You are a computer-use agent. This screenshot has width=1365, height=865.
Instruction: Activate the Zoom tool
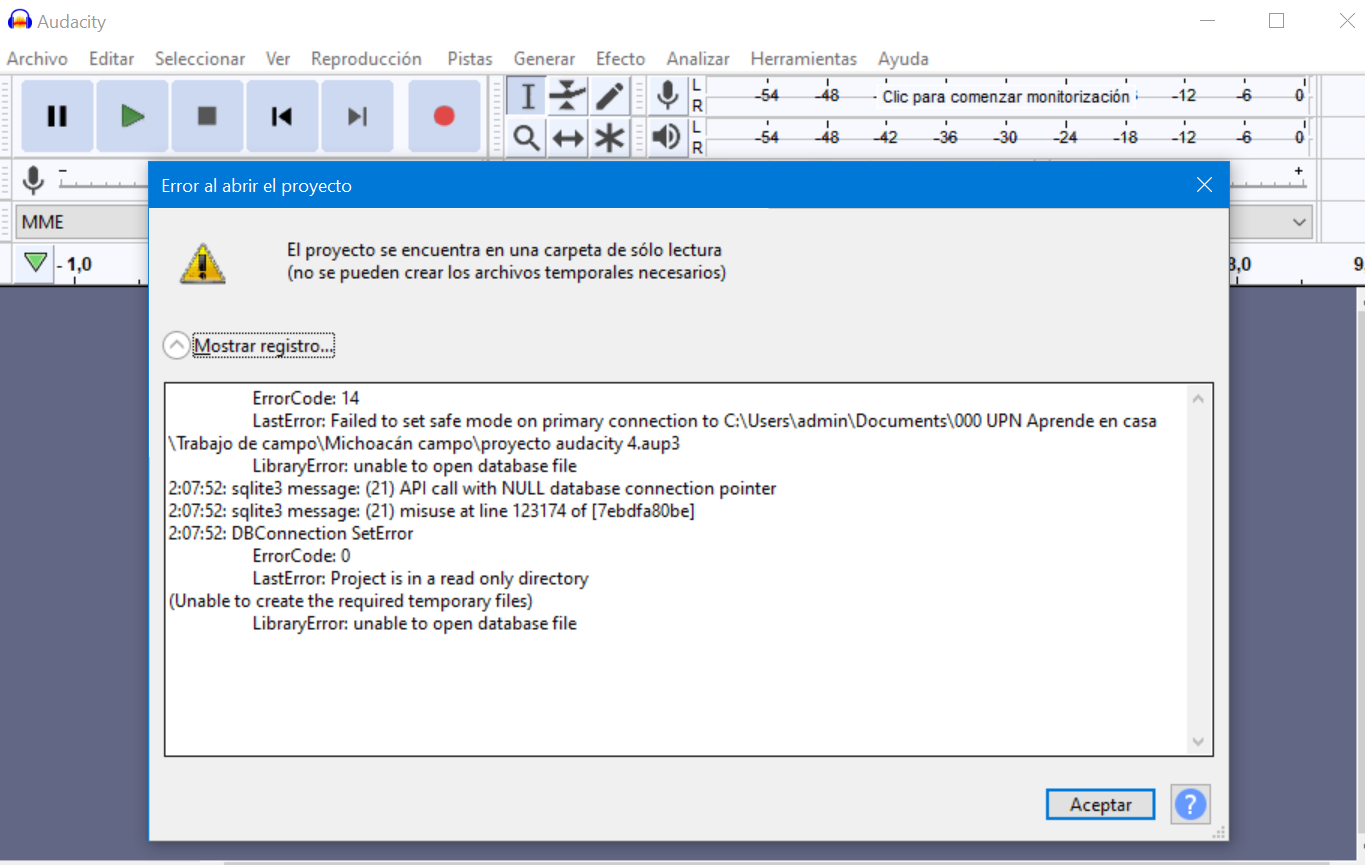point(526,137)
